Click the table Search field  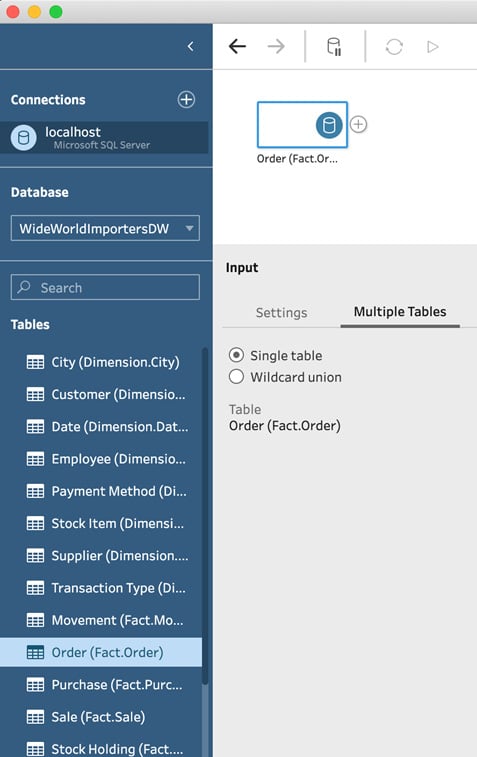pyautogui.click(x=105, y=287)
